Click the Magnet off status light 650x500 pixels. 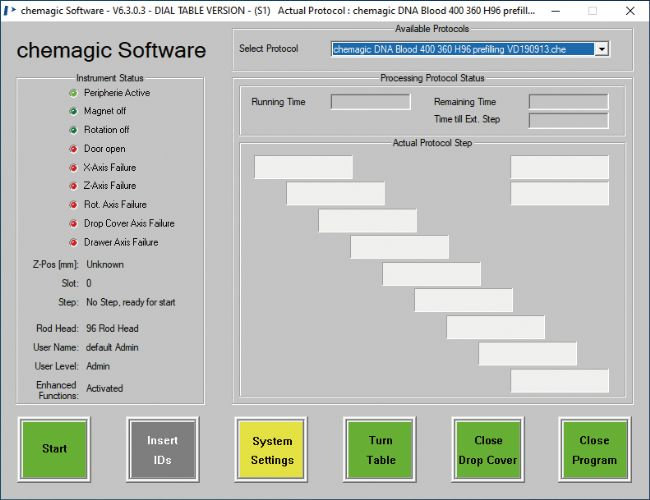73,111
